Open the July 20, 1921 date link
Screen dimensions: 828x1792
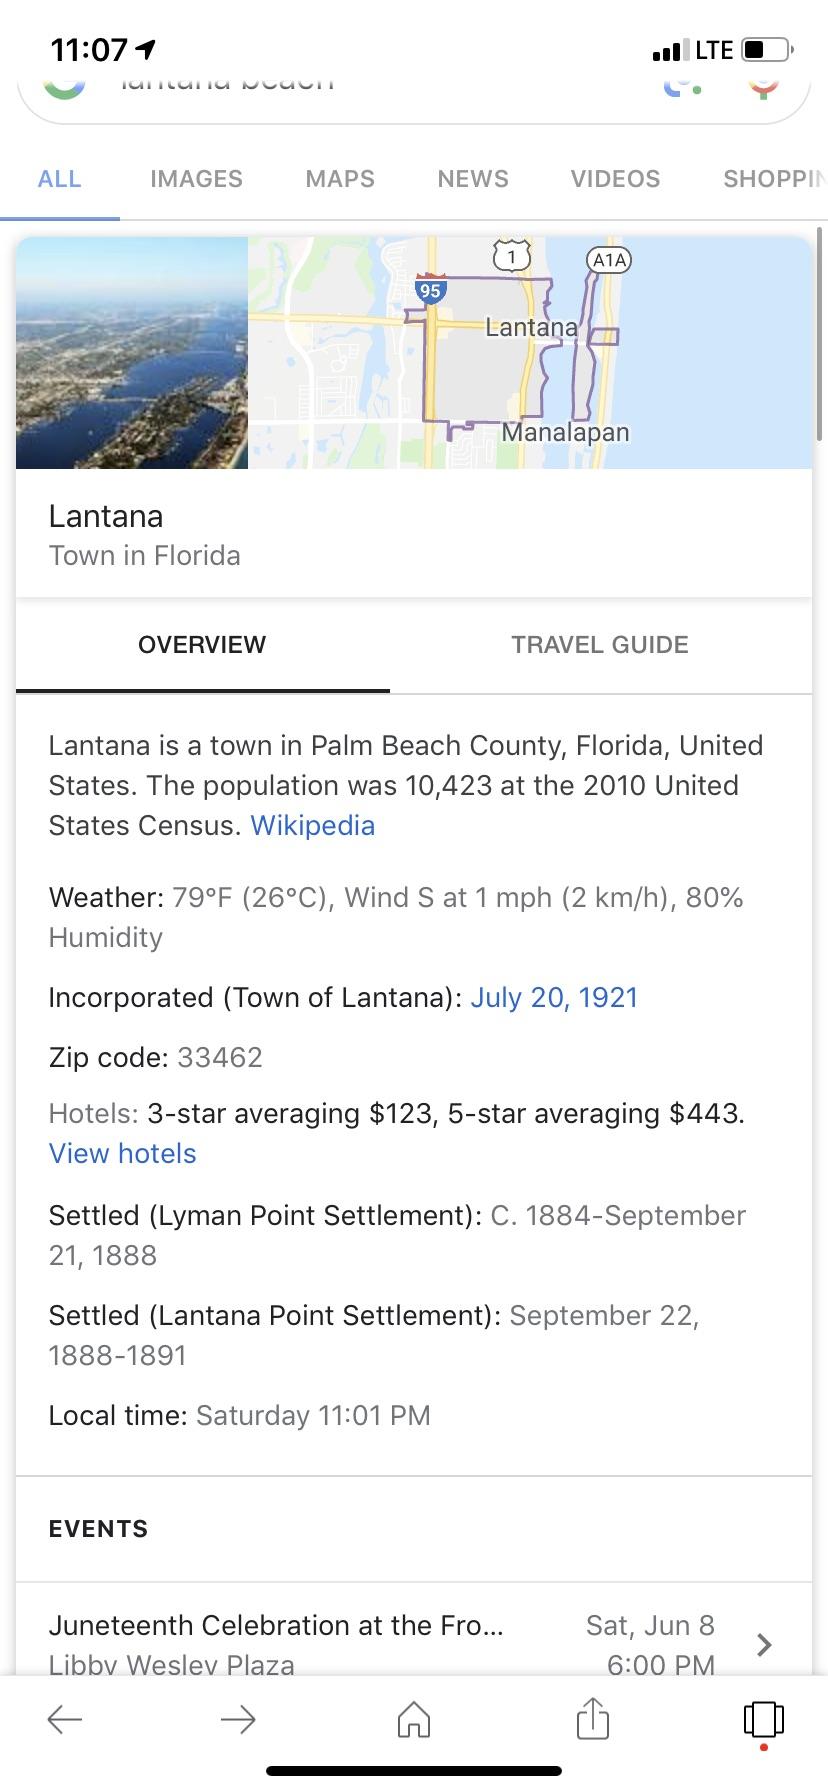point(554,998)
